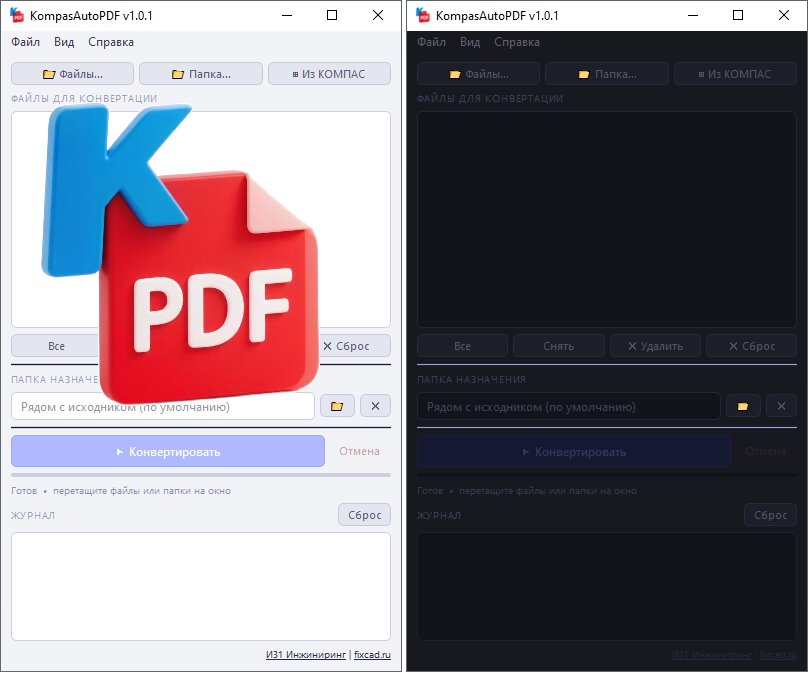
Task: Open Справка menu in light window
Action: (x=111, y=42)
